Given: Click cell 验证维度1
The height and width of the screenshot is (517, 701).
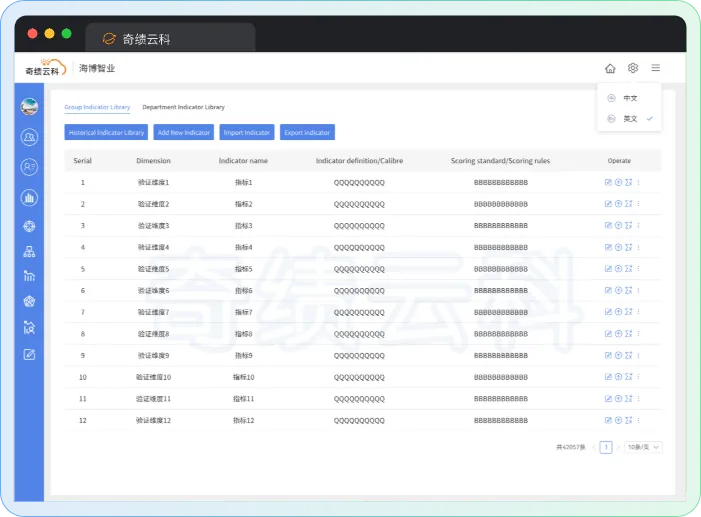Looking at the screenshot, I should 153,182.
